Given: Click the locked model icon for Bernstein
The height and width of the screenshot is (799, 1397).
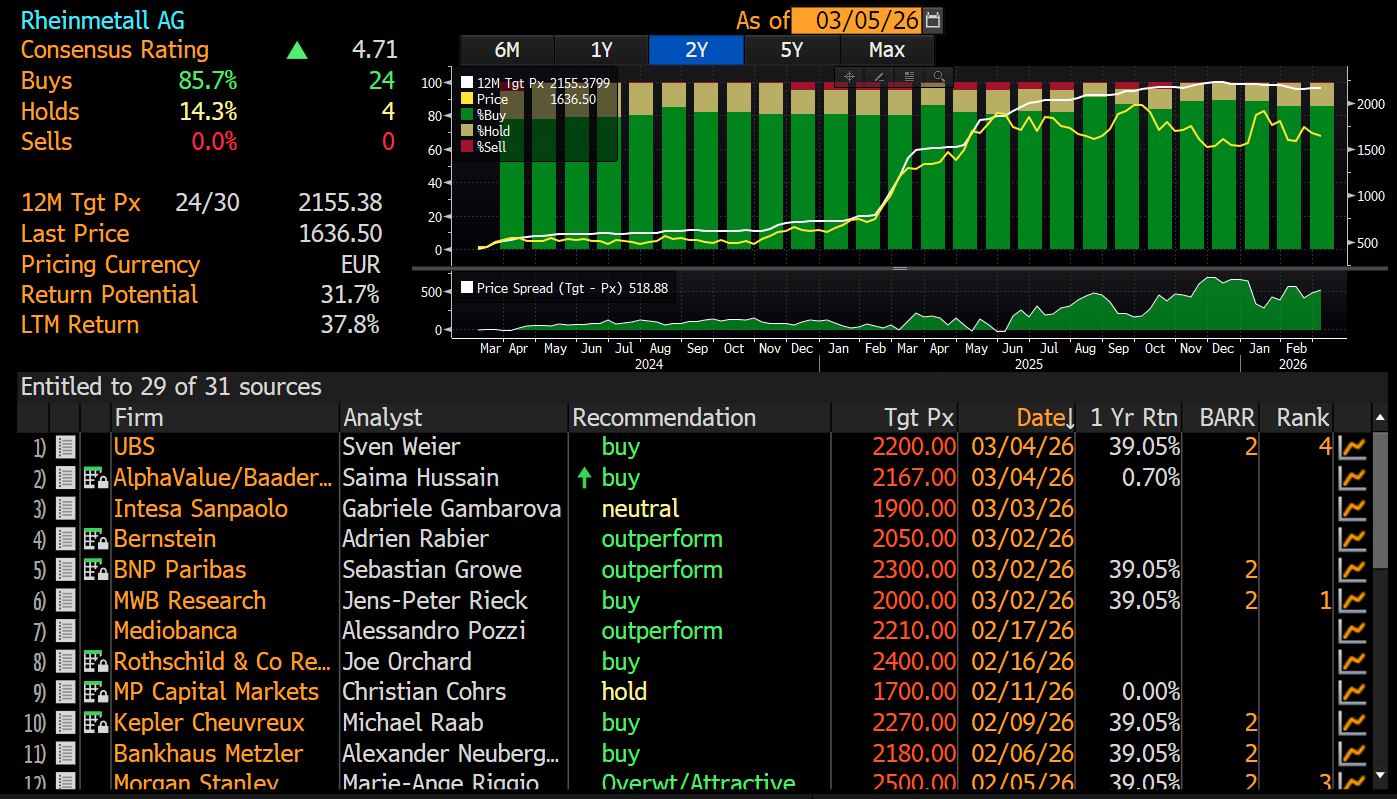Looking at the screenshot, I should click(96, 540).
